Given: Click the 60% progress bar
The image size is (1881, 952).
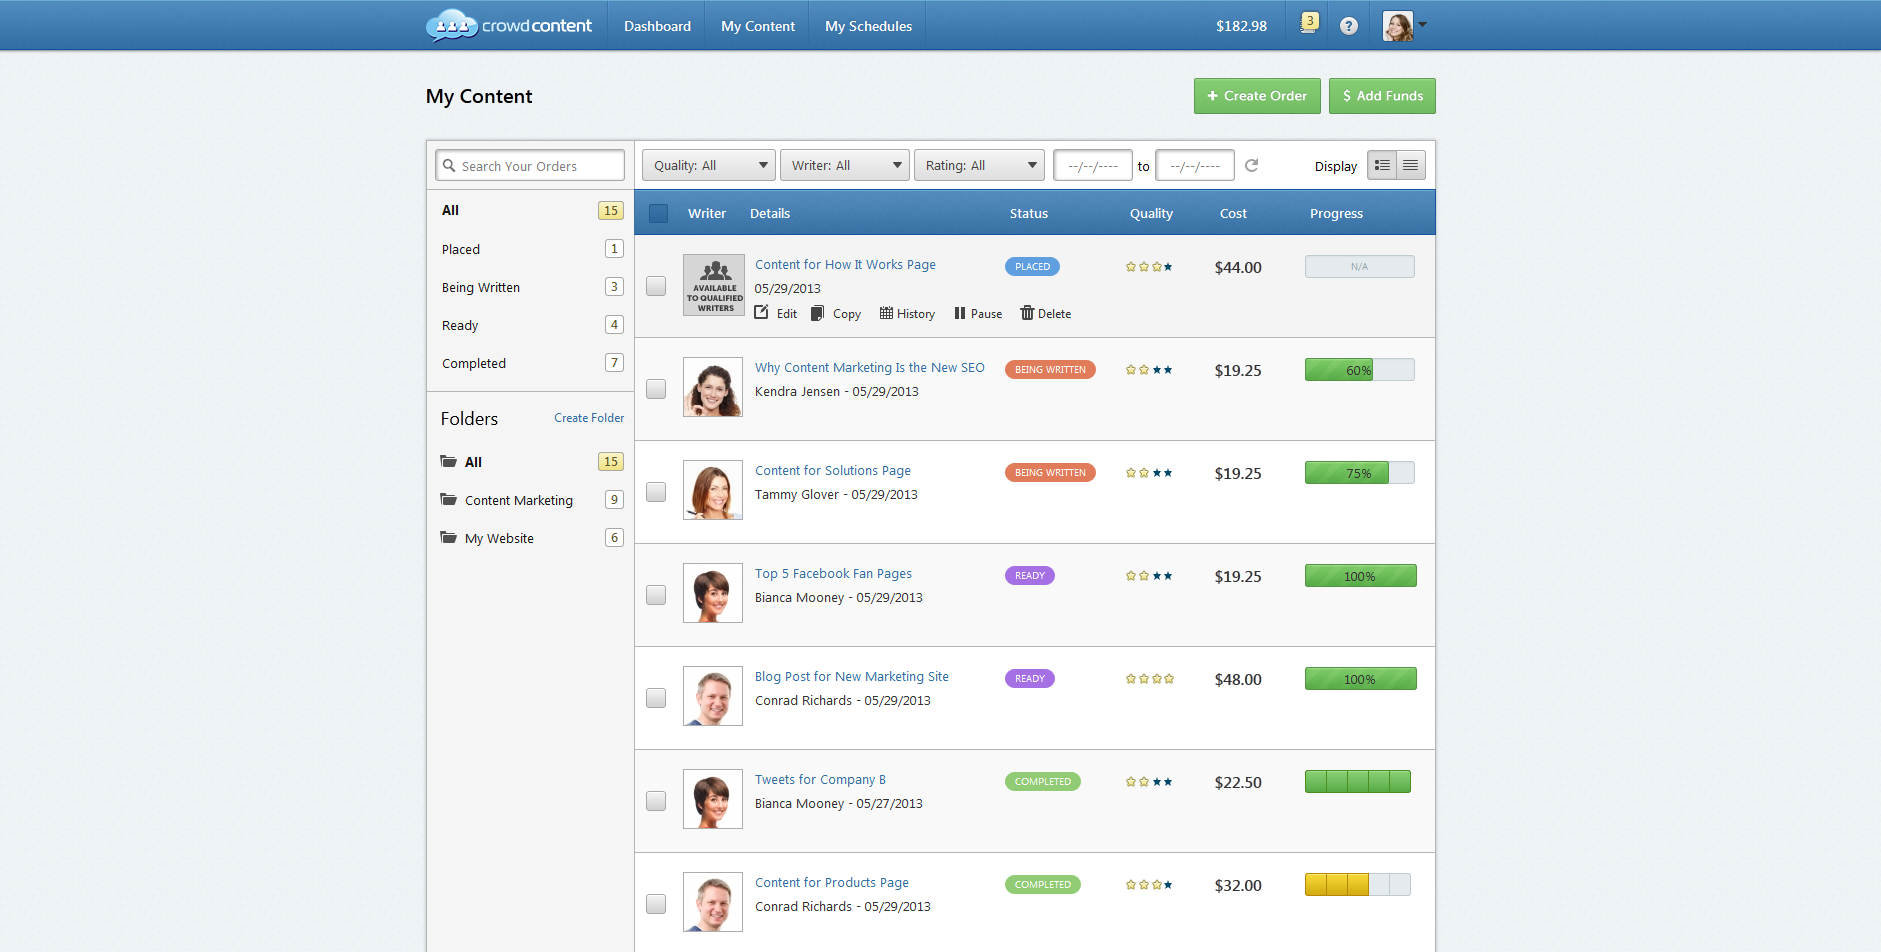Looking at the screenshot, I should (1359, 370).
